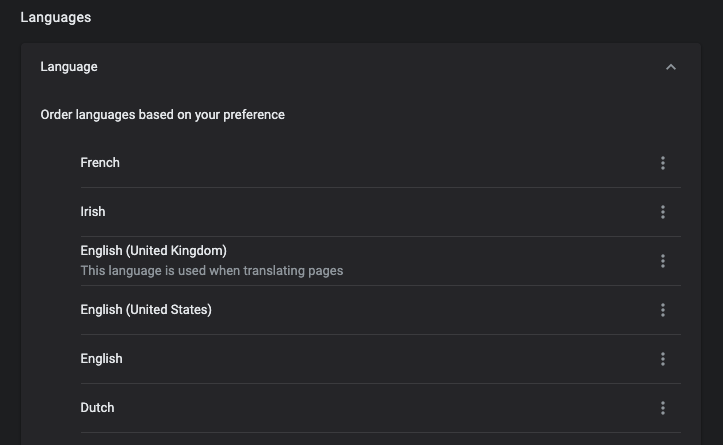This screenshot has width=723, height=445.
Task: Click the divider line below the French row
Action: click(x=380, y=187)
